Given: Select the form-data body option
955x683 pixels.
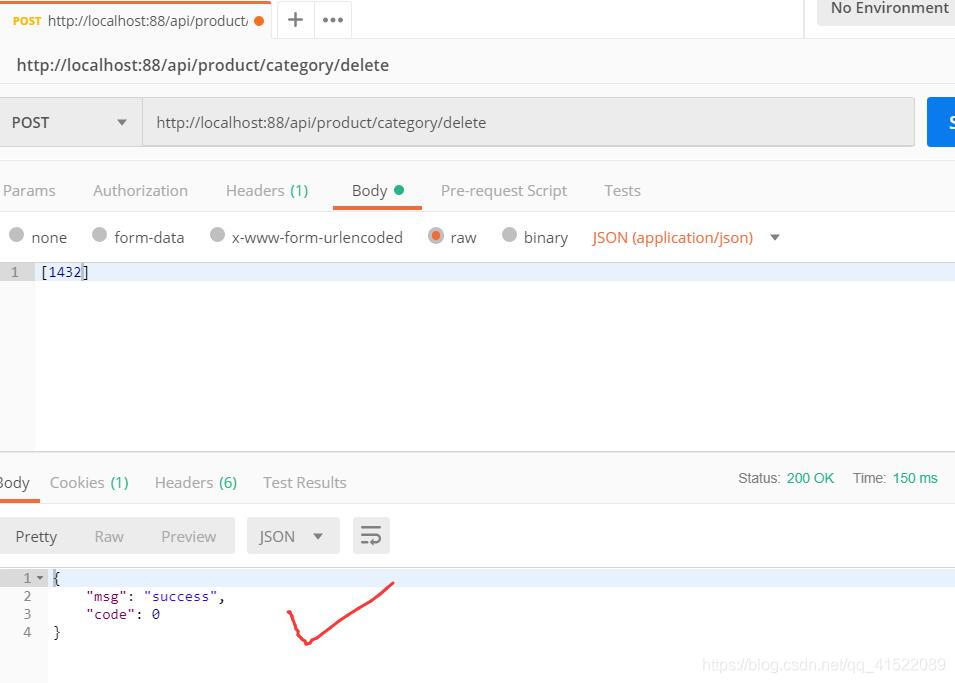Looking at the screenshot, I should (100, 237).
